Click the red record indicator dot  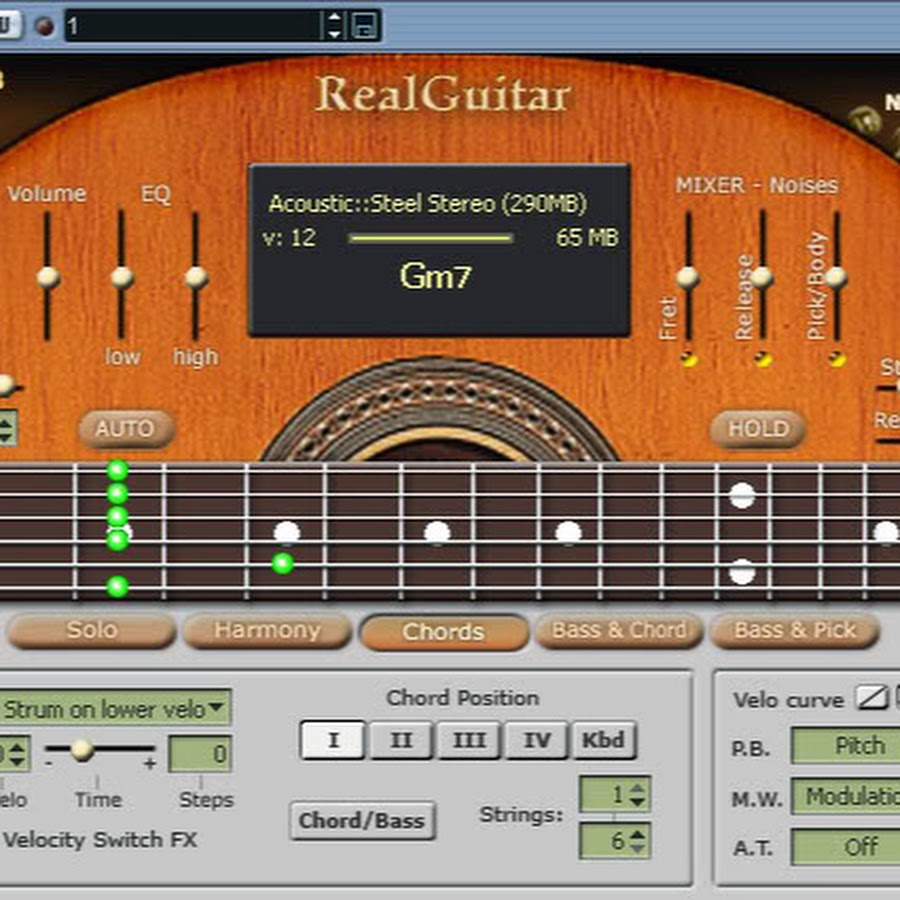[44, 26]
